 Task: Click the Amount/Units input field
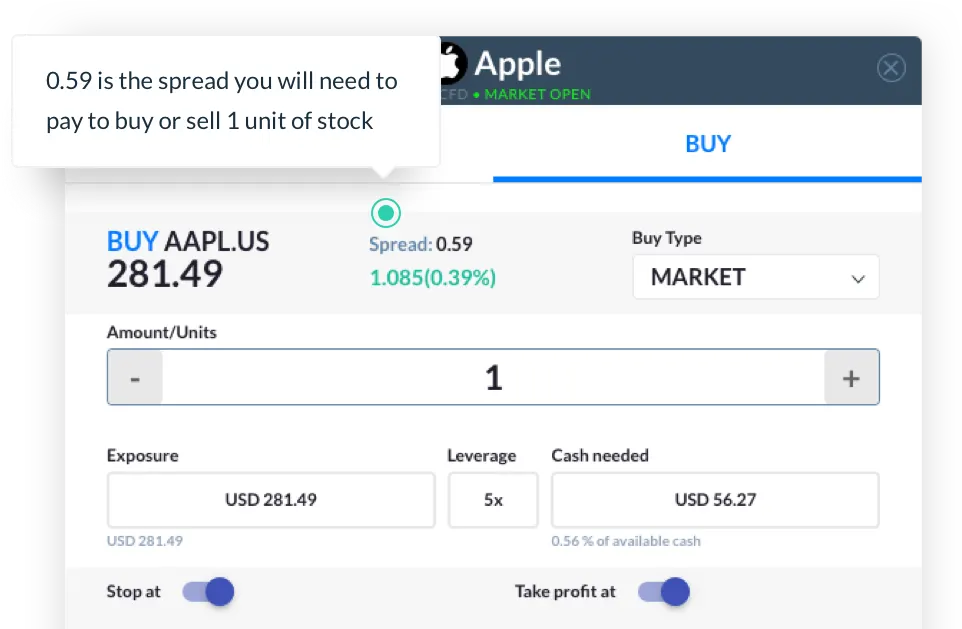[x=493, y=378]
